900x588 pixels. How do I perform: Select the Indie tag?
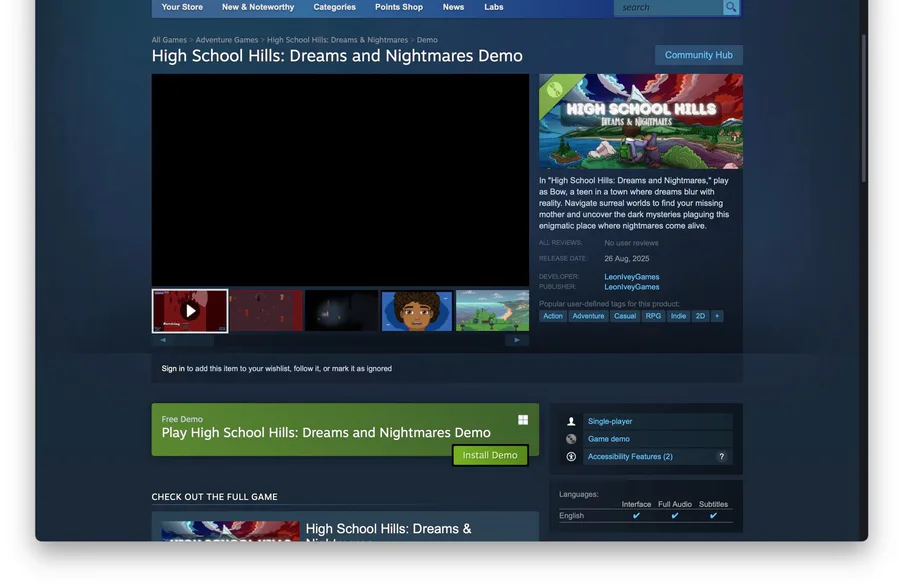point(678,316)
